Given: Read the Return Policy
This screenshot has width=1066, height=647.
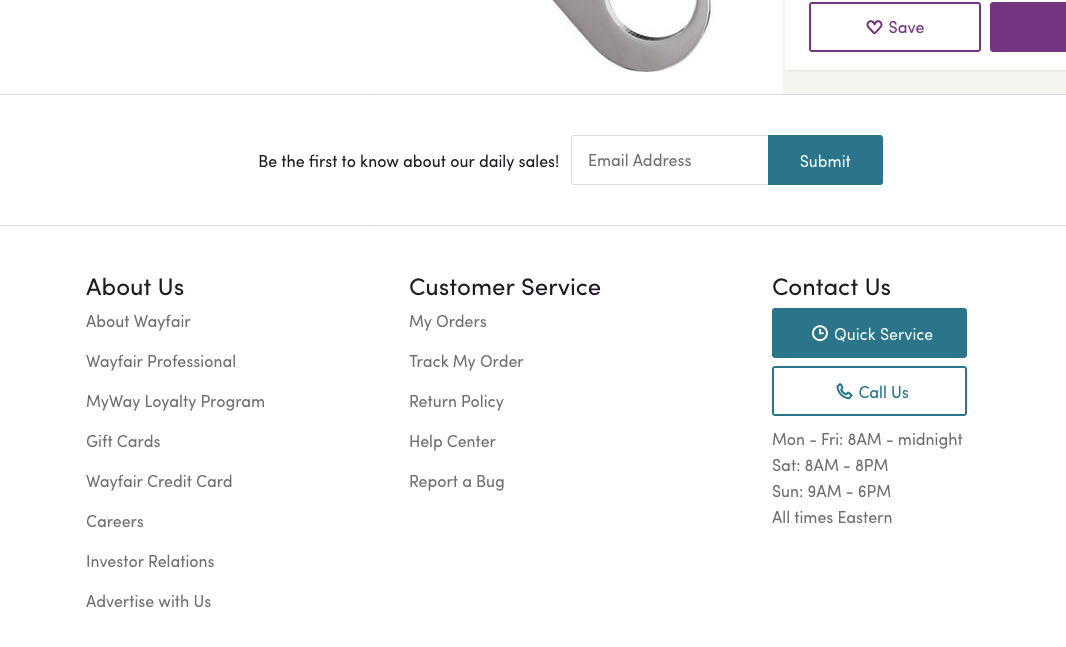Looking at the screenshot, I should (x=456, y=401).
